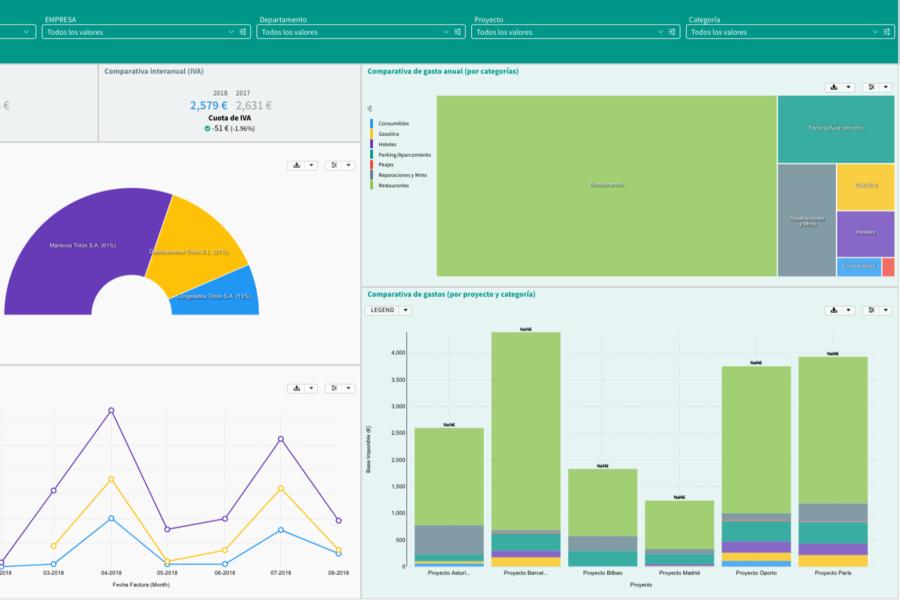This screenshot has width=900, height=600.
Task: Click the 2,631 € 2017 value
Action: click(x=254, y=106)
